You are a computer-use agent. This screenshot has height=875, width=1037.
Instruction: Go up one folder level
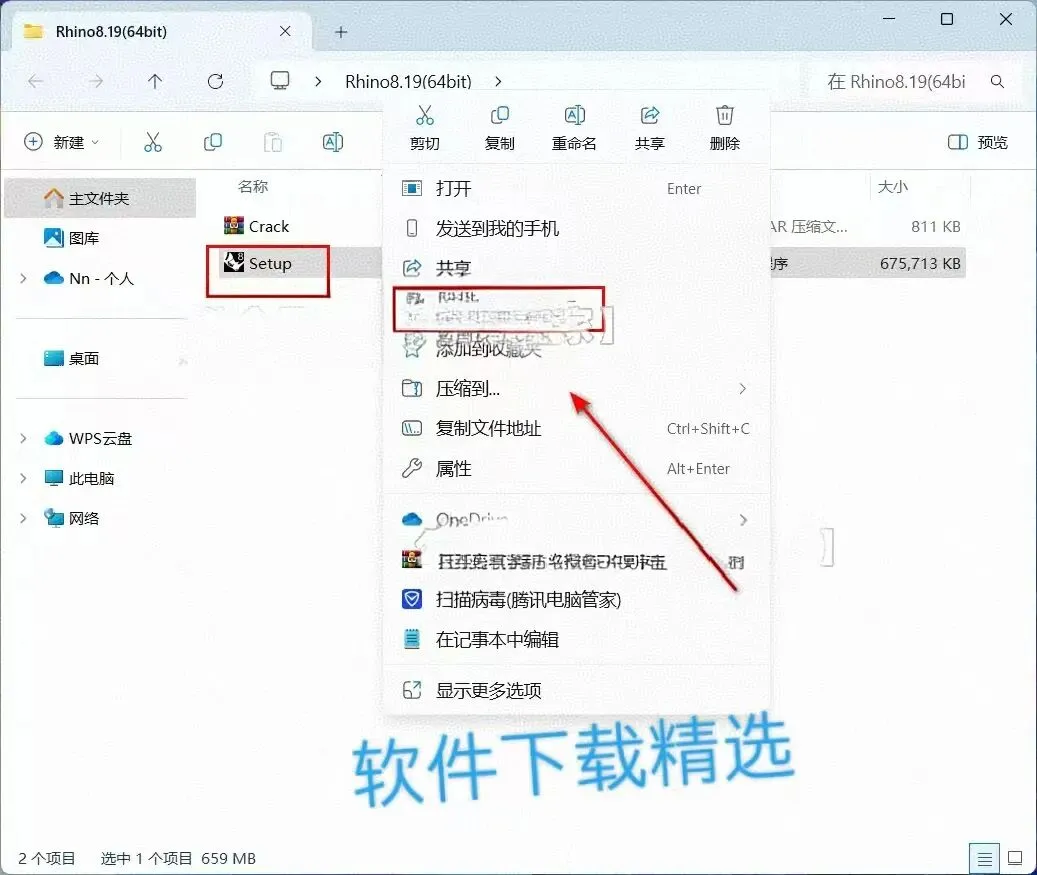(x=155, y=81)
